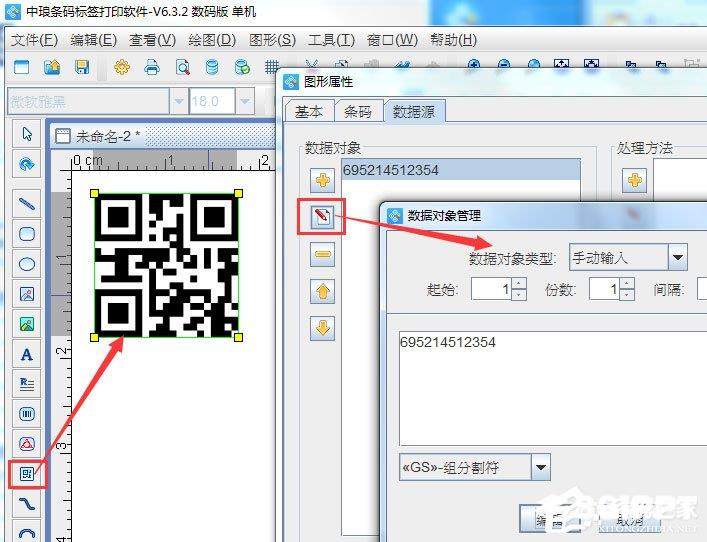Move the data object up
Image resolution: width=707 pixels, height=542 pixels.
[x=322, y=291]
